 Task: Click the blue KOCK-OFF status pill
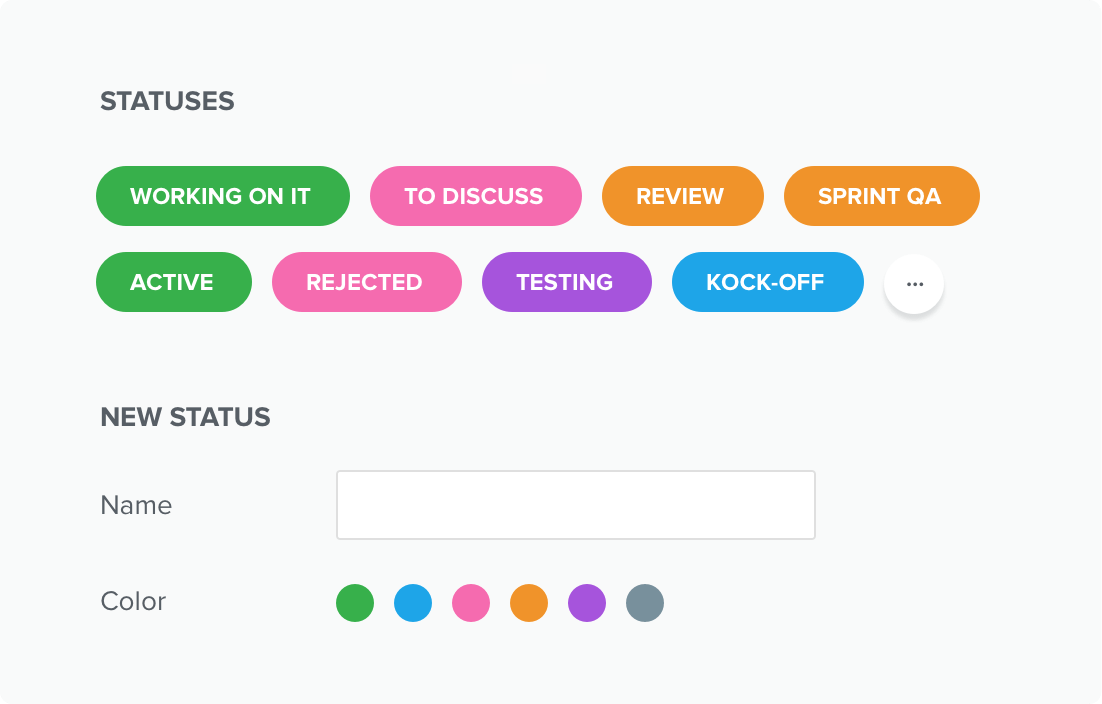click(767, 282)
